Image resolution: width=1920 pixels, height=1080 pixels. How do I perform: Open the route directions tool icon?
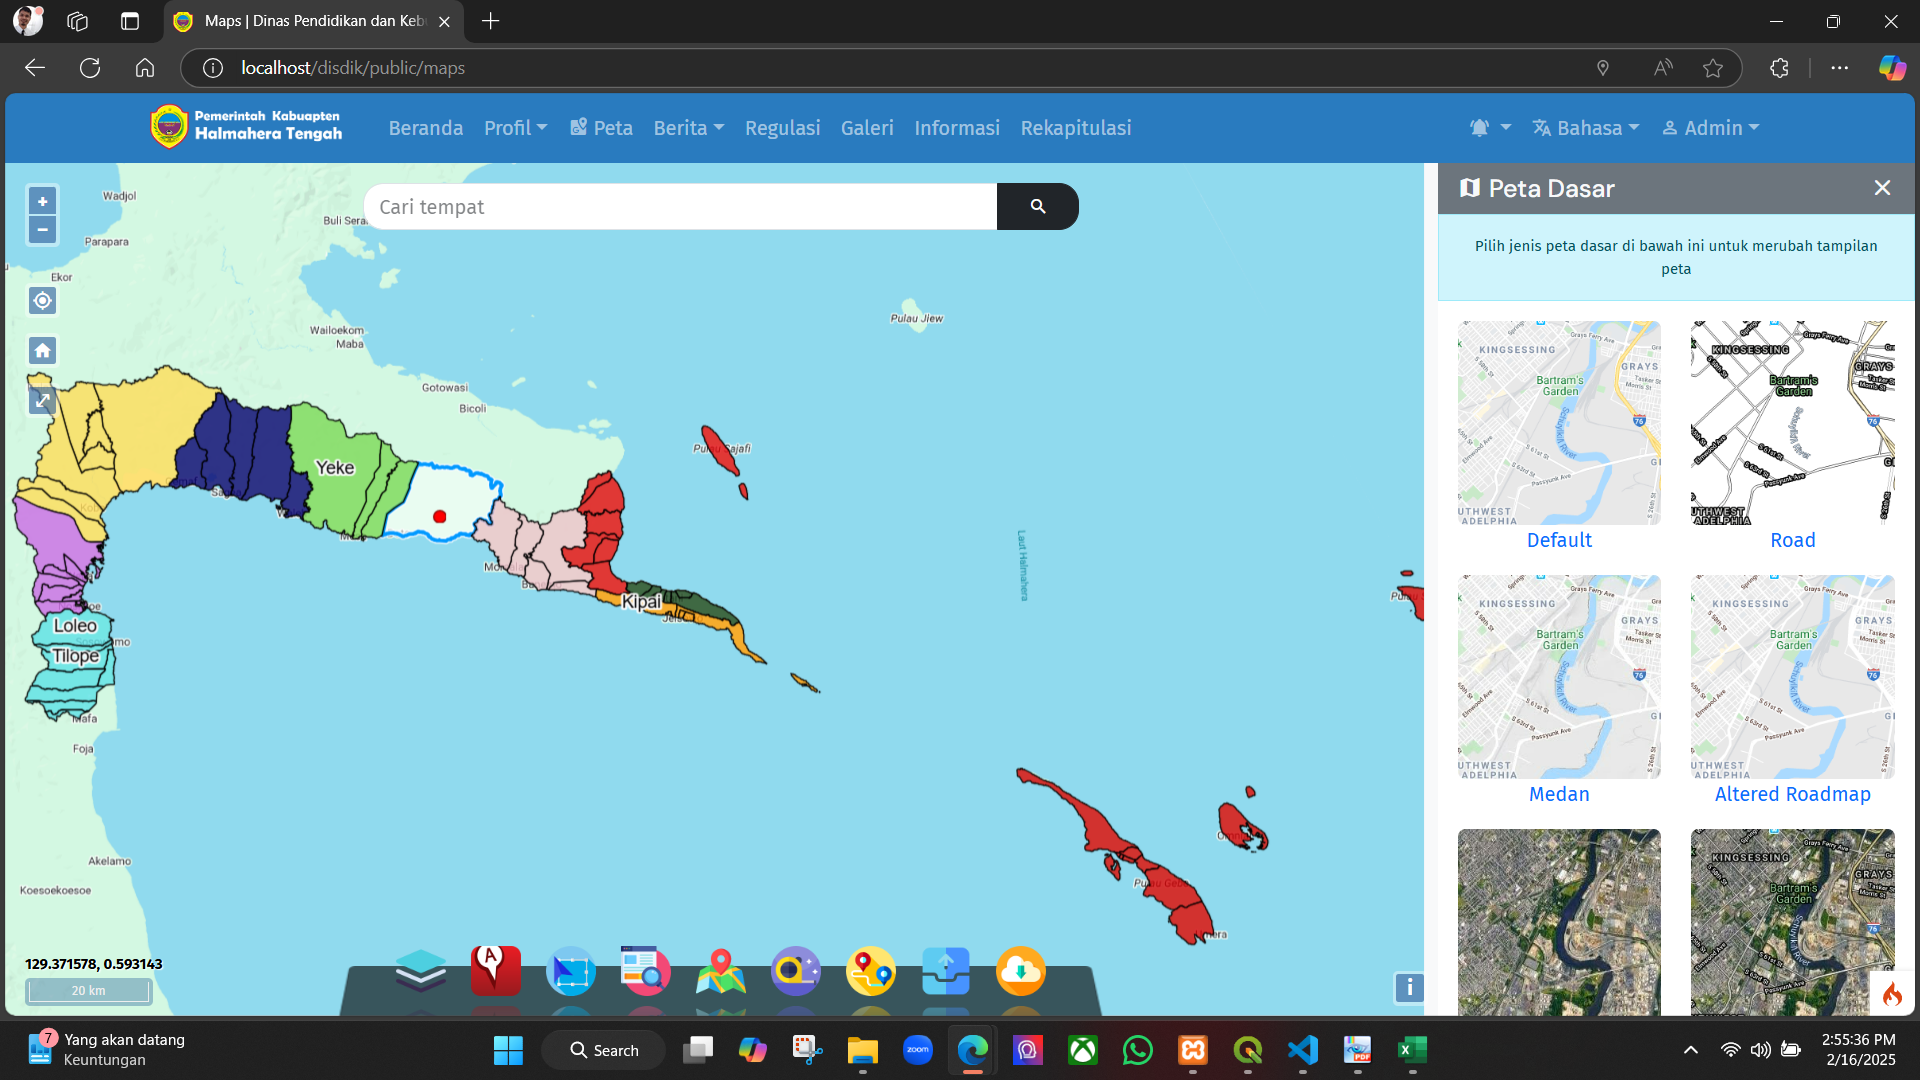click(x=870, y=970)
